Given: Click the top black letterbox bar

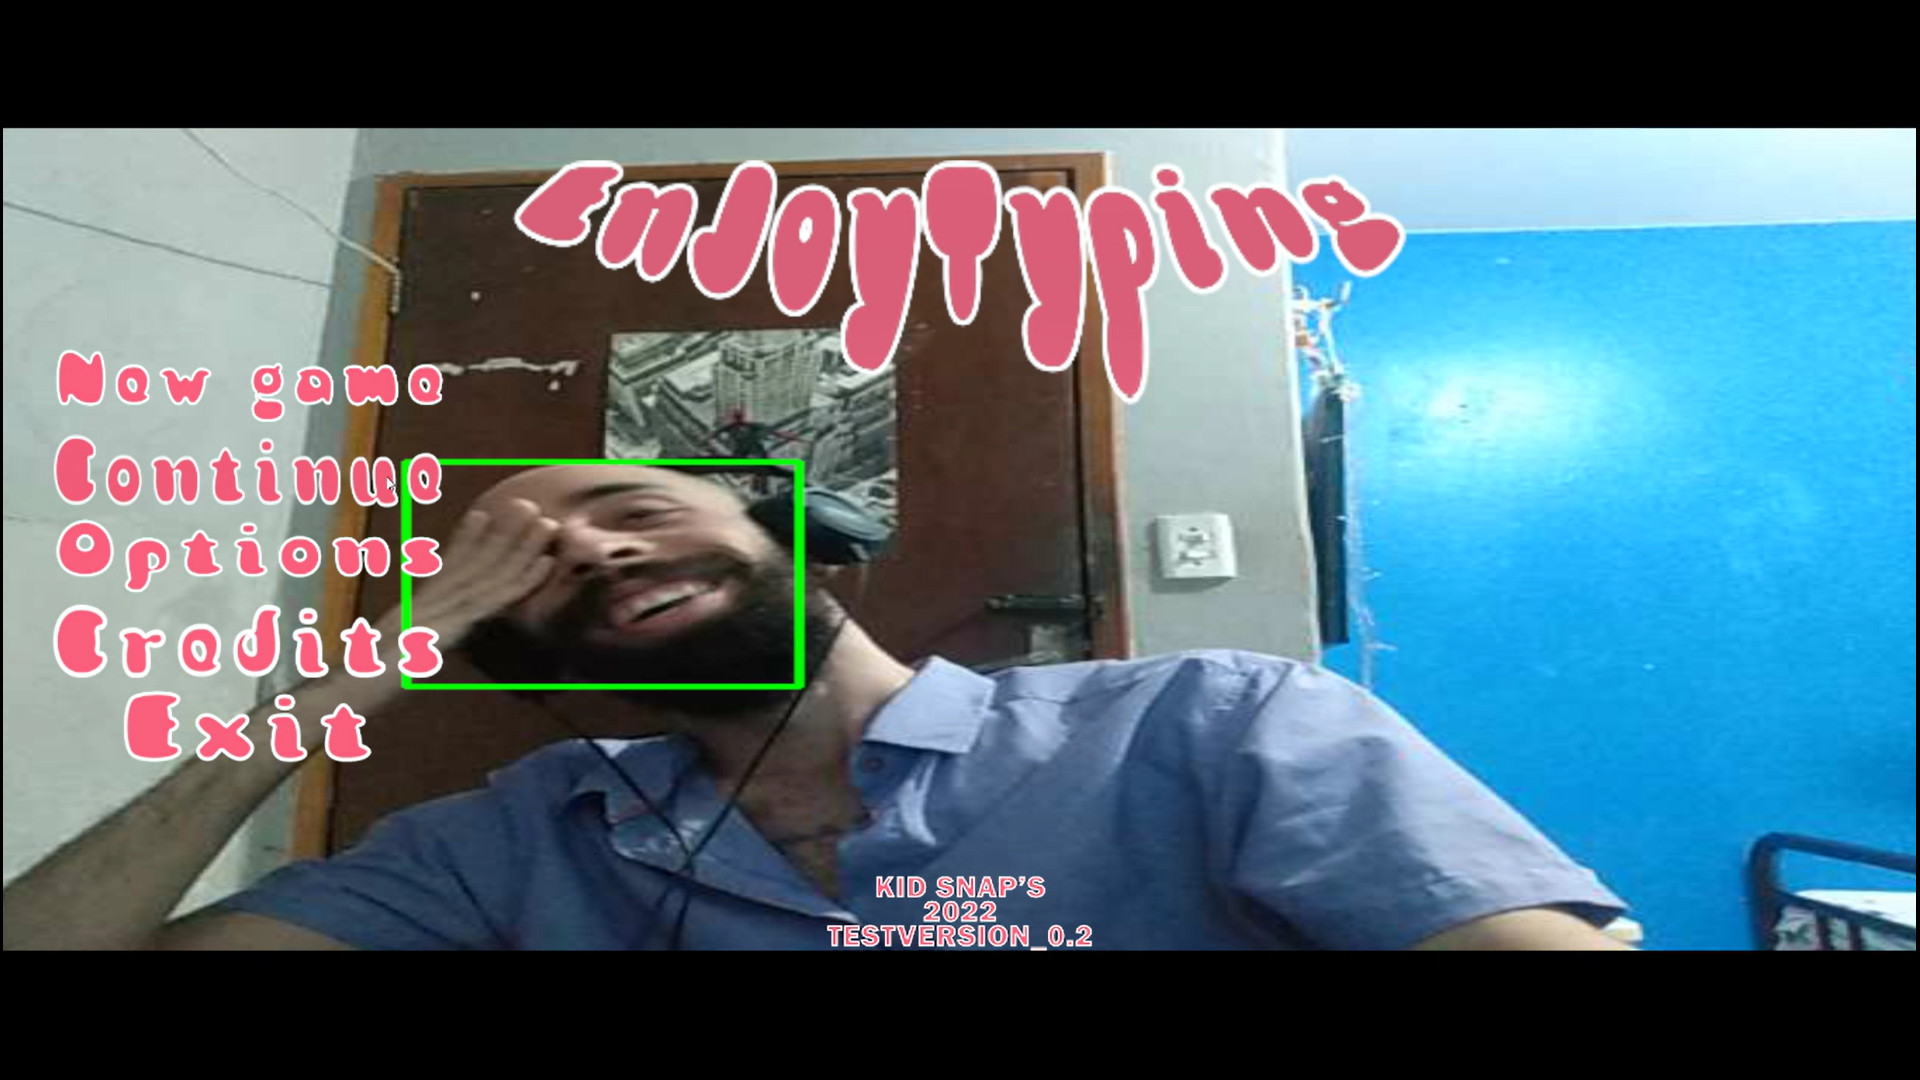Looking at the screenshot, I should pyautogui.click(x=960, y=60).
